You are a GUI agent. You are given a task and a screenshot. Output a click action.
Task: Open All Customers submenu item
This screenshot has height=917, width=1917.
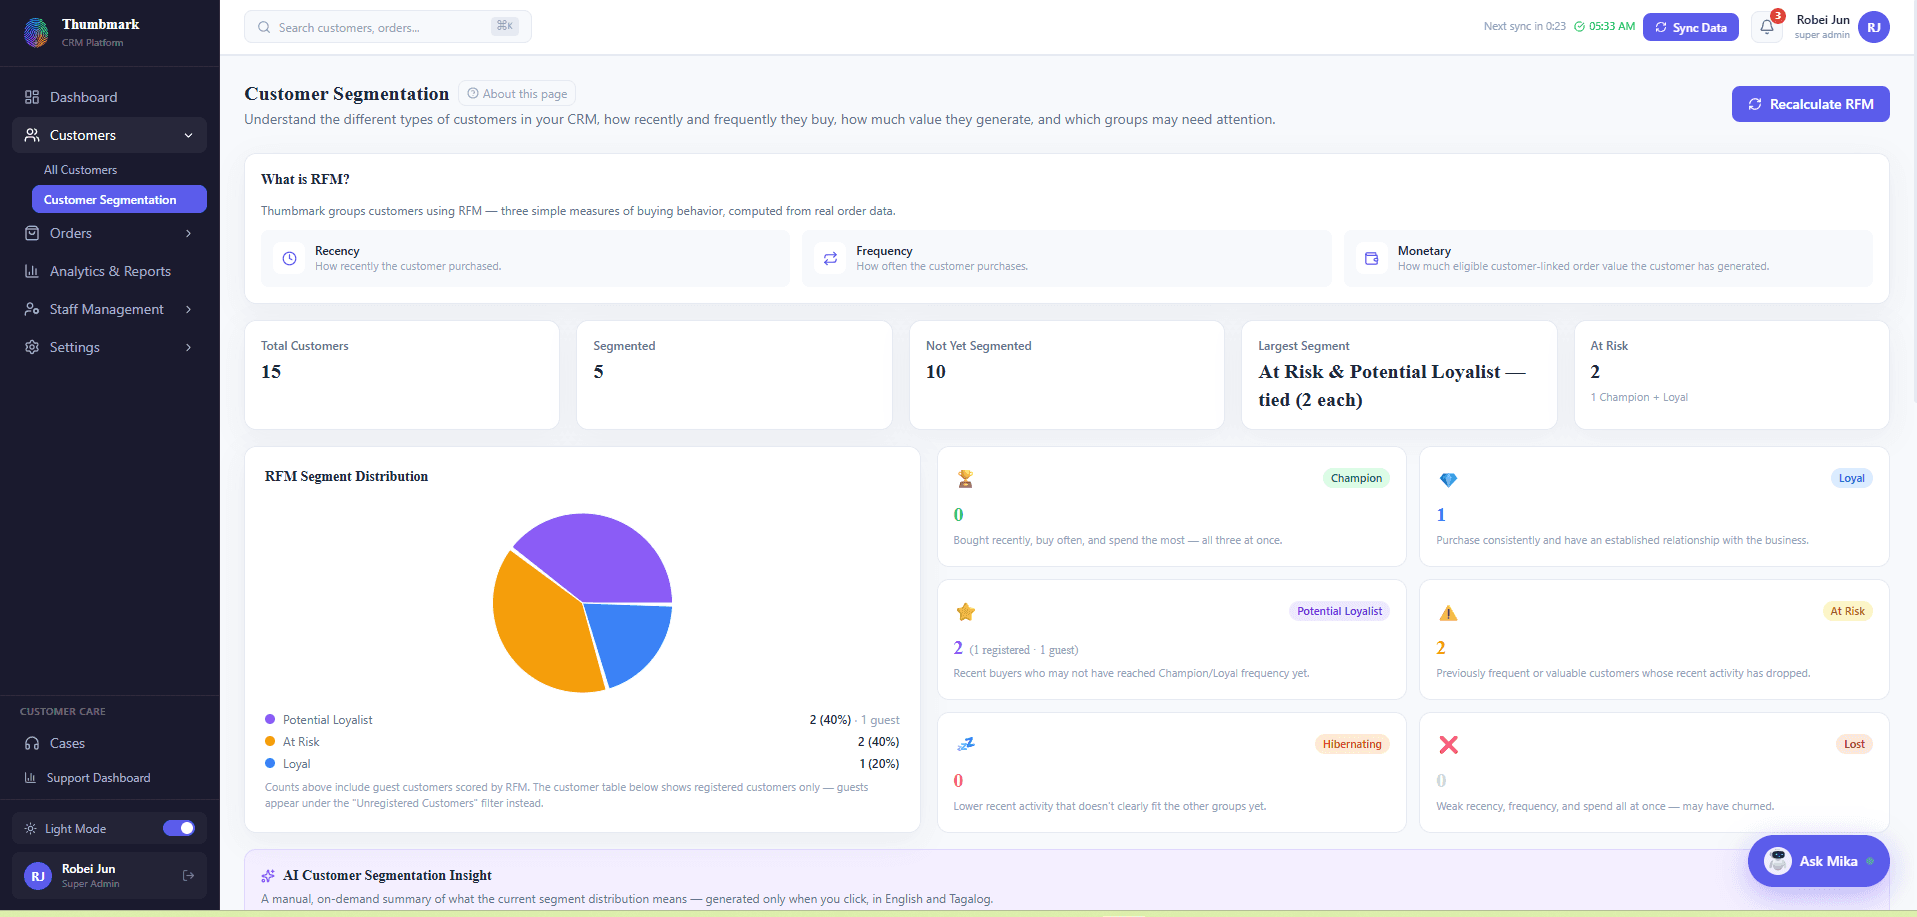(119, 170)
